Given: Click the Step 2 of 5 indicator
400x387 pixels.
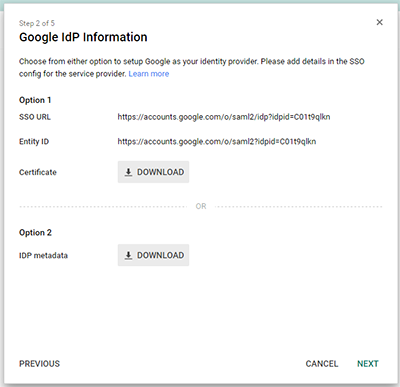Looking at the screenshot, I should [37, 23].
